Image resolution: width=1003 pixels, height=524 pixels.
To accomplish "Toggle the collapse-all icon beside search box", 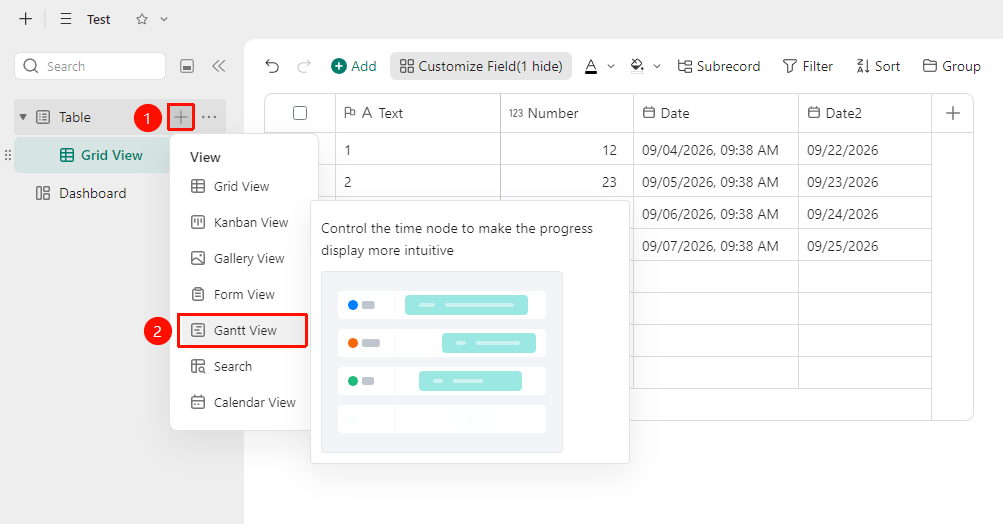I will (x=187, y=66).
